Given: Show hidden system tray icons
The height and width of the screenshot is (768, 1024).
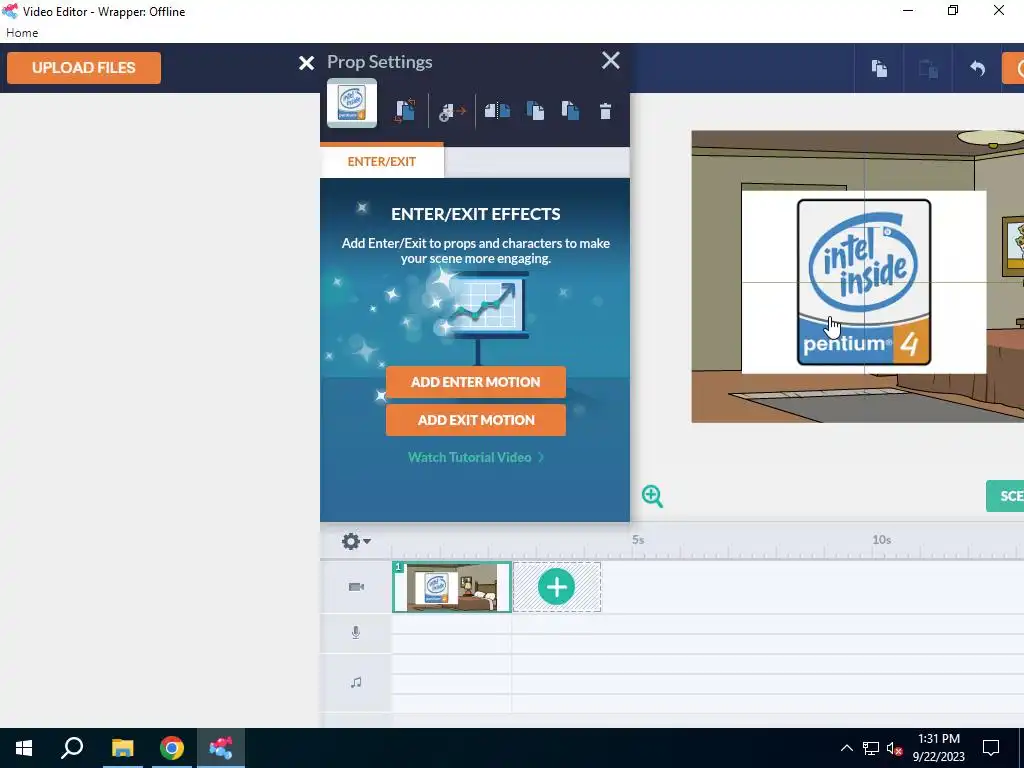Looking at the screenshot, I should pyautogui.click(x=846, y=748).
